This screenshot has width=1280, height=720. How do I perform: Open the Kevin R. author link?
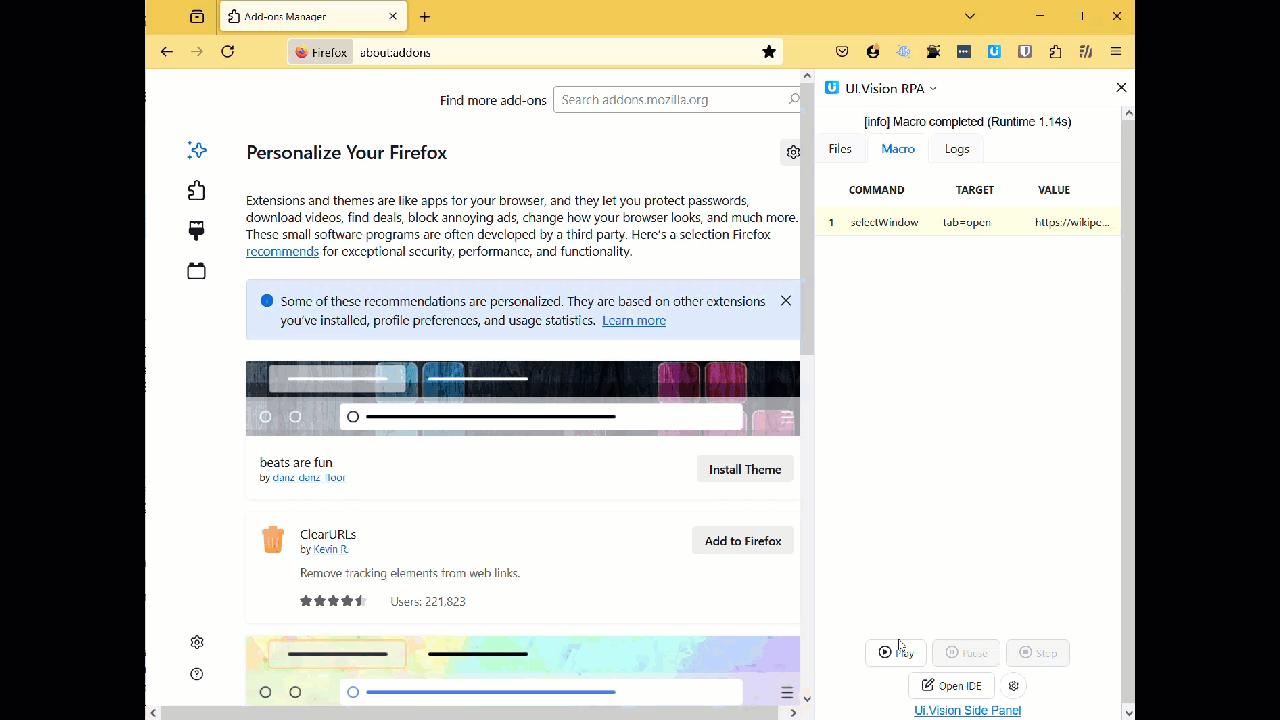point(331,549)
